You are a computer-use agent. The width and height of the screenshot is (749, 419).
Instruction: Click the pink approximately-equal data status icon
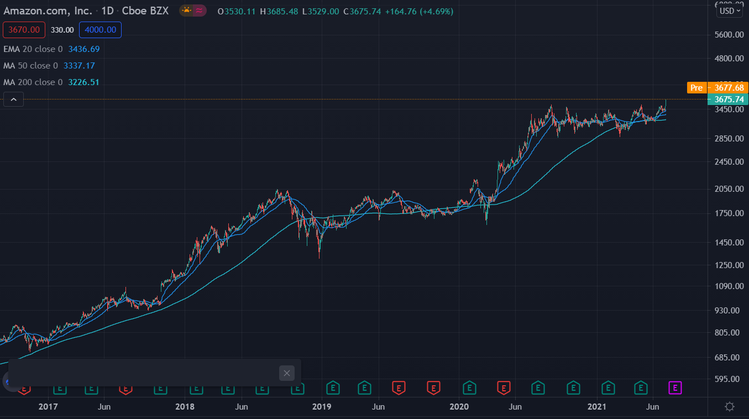(199, 11)
